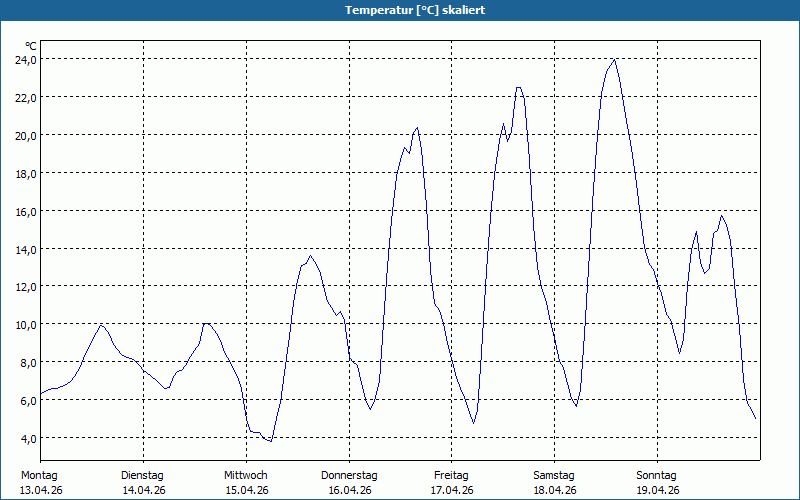Image resolution: width=800 pixels, height=500 pixels.
Task: Click the date '17.04.26'
Action: [x=452, y=490]
